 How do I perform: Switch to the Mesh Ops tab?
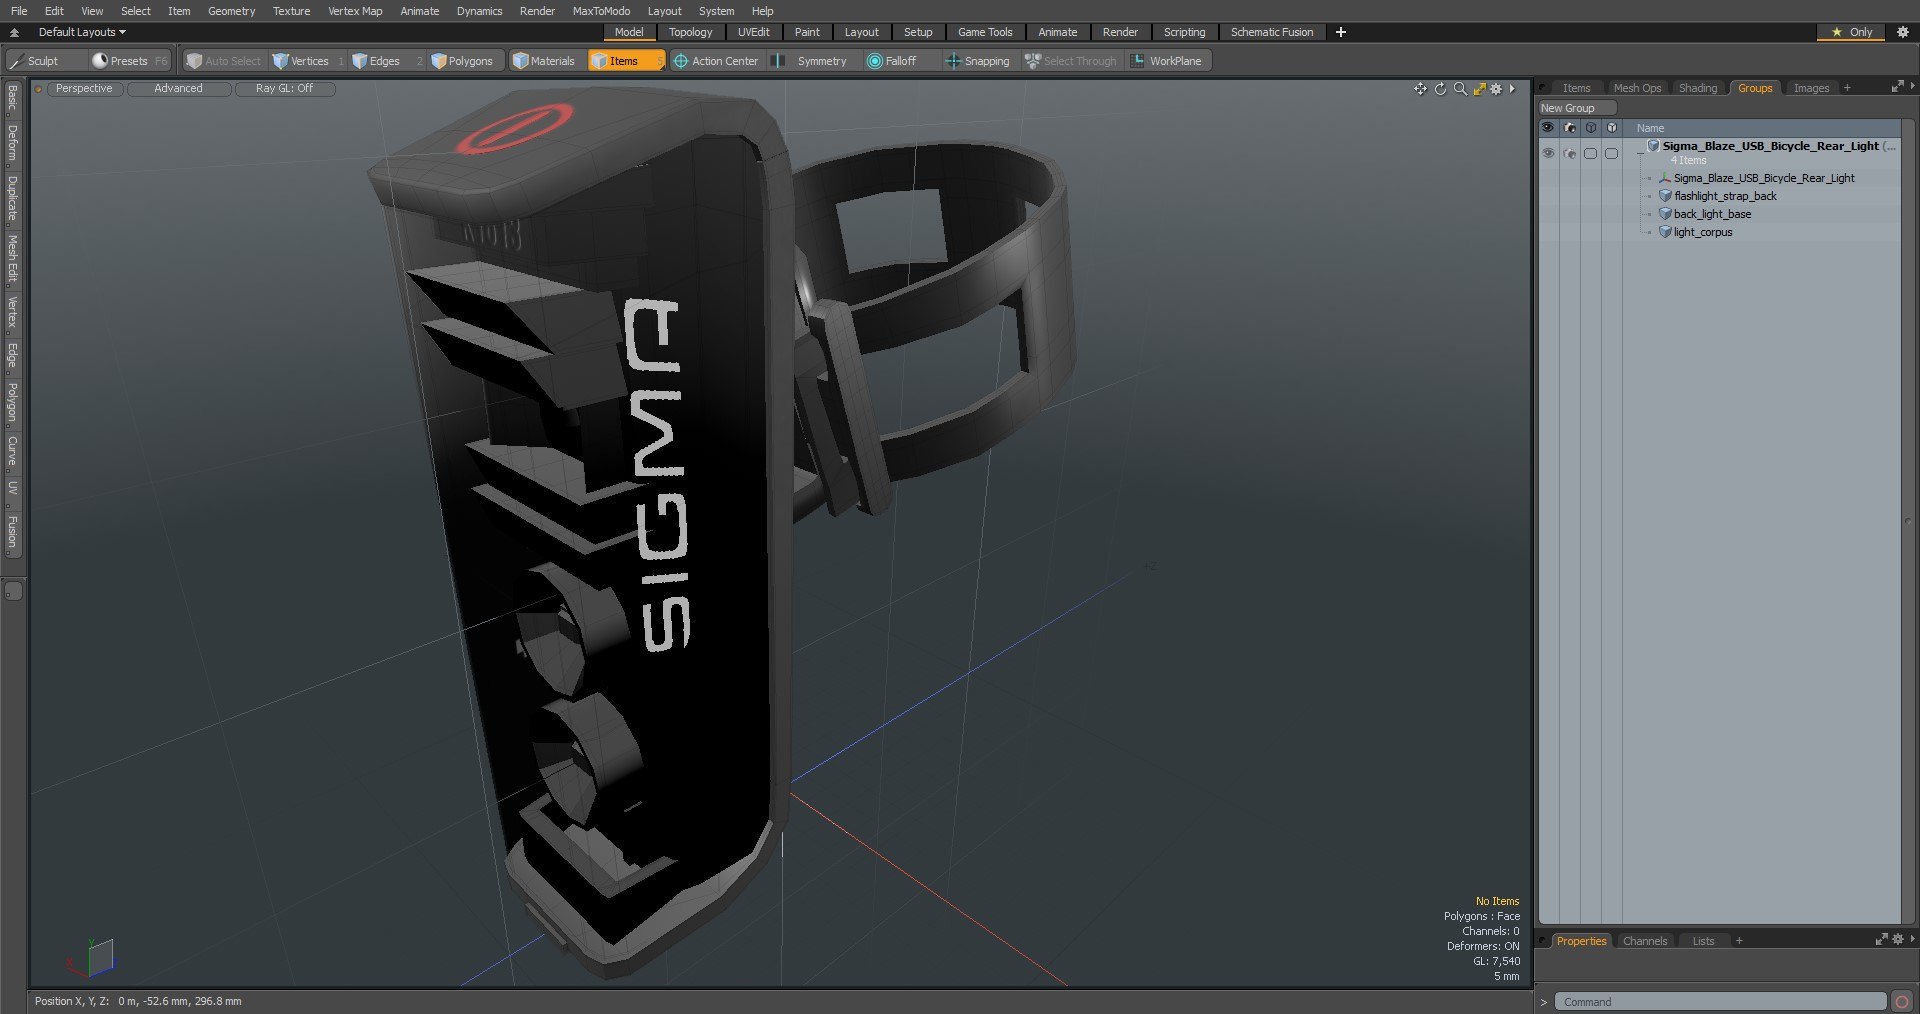(1637, 88)
